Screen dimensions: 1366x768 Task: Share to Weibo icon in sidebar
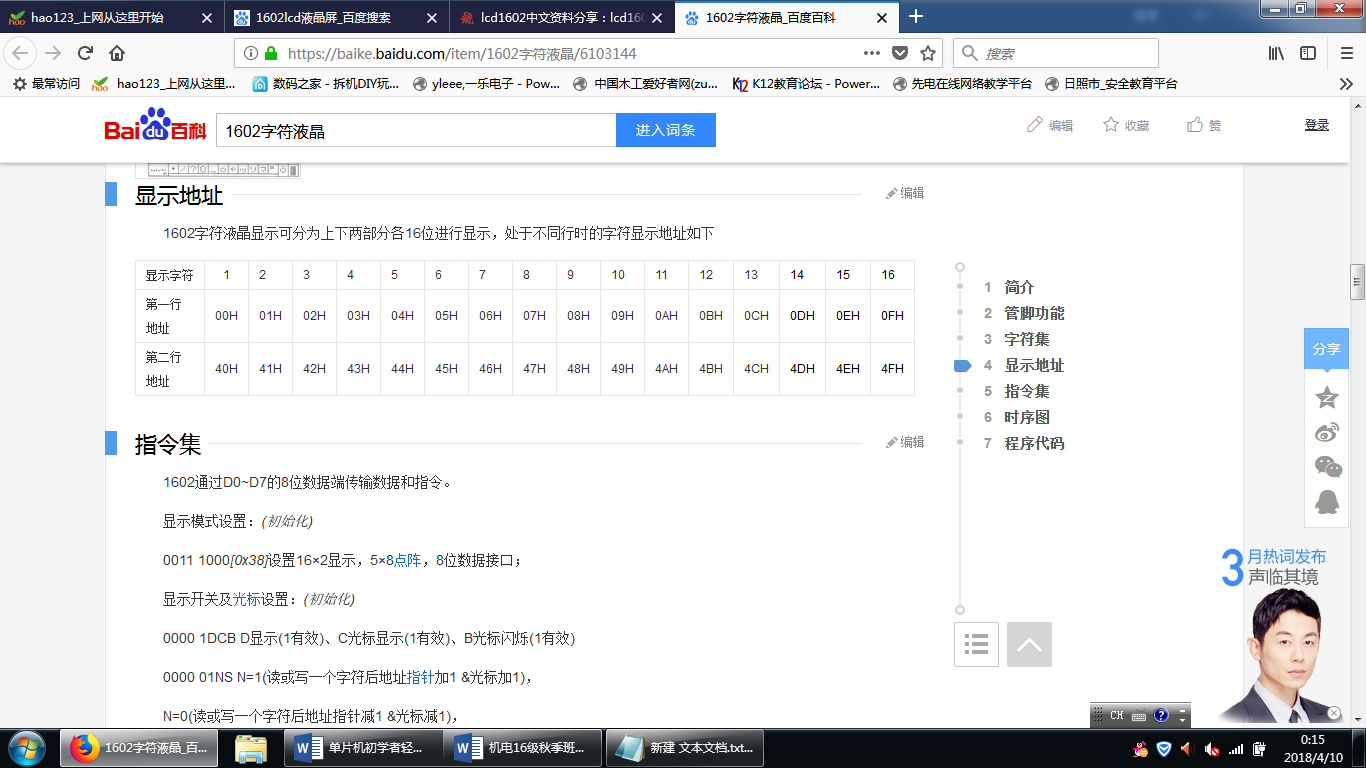(1327, 432)
